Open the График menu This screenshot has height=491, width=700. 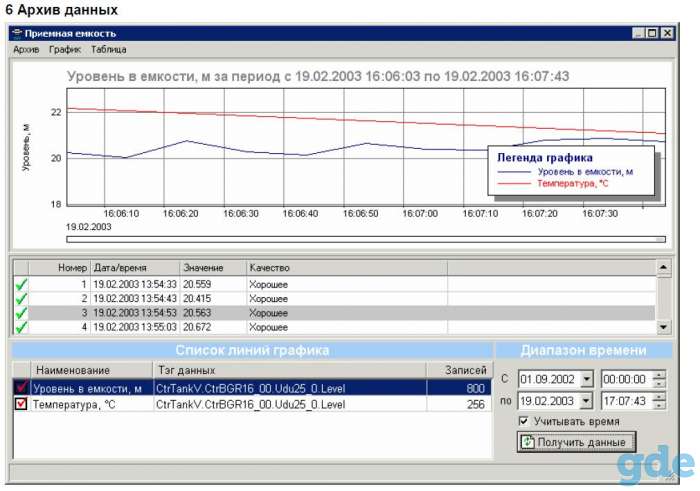[x=65, y=50]
